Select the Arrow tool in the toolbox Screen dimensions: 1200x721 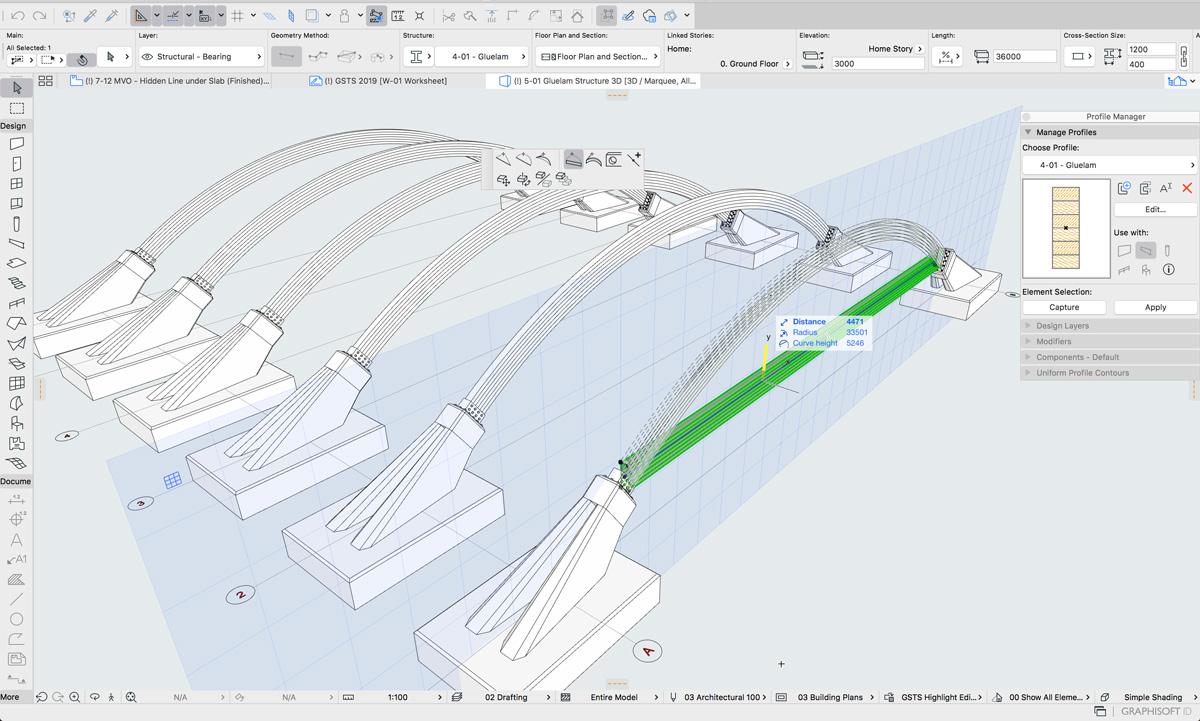click(x=17, y=88)
